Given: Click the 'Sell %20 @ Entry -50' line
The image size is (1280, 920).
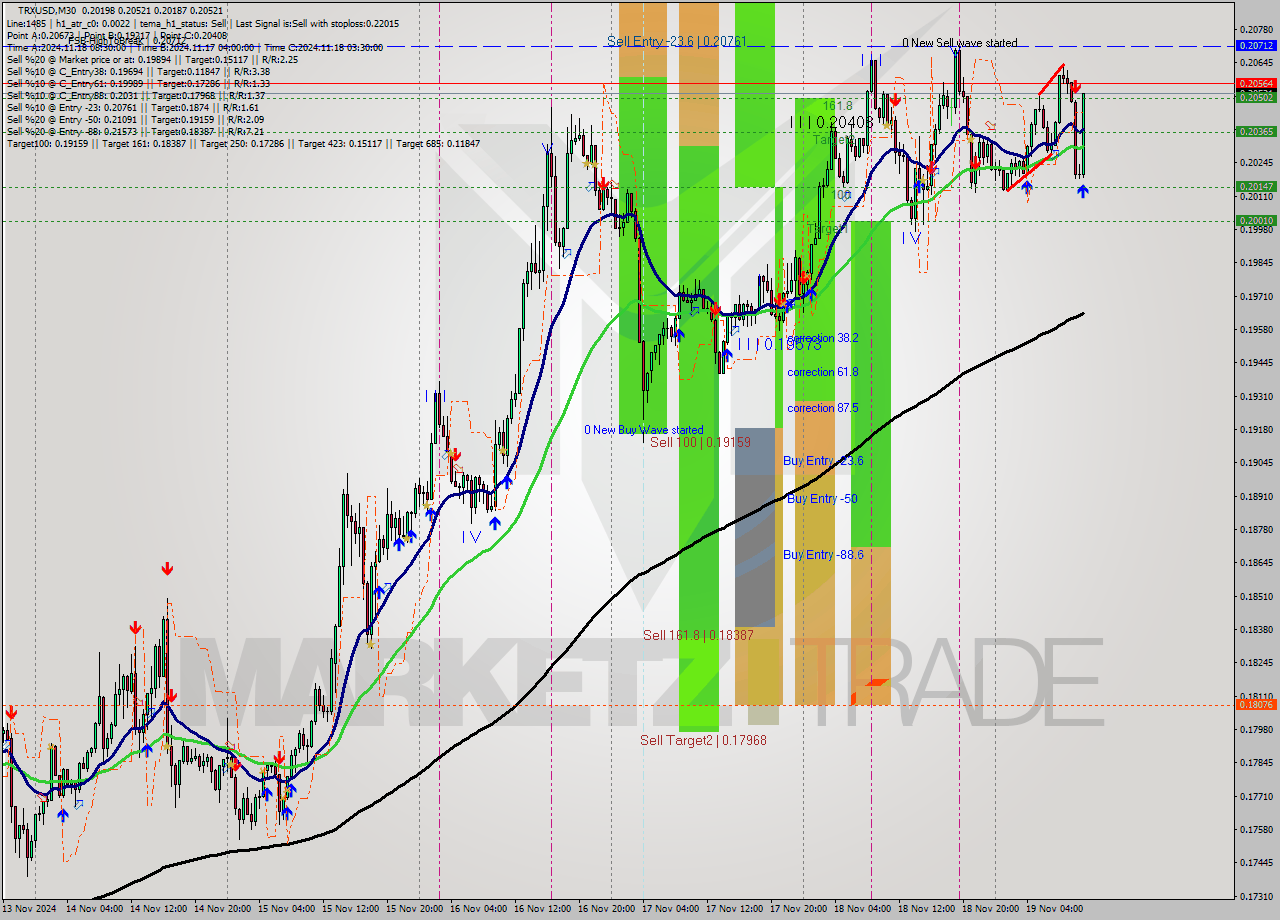Looking at the screenshot, I should coord(135,119).
